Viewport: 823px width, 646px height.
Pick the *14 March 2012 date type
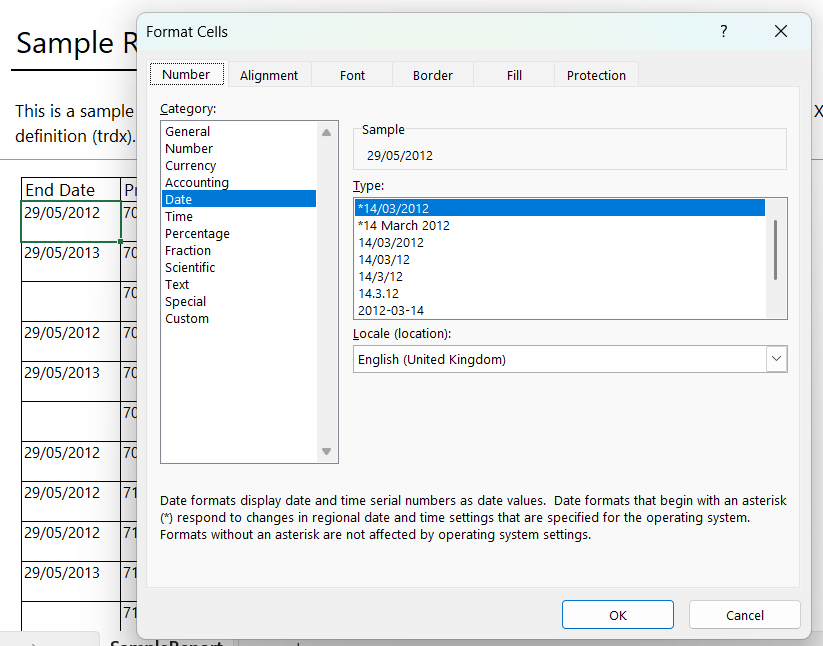(404, 226)
